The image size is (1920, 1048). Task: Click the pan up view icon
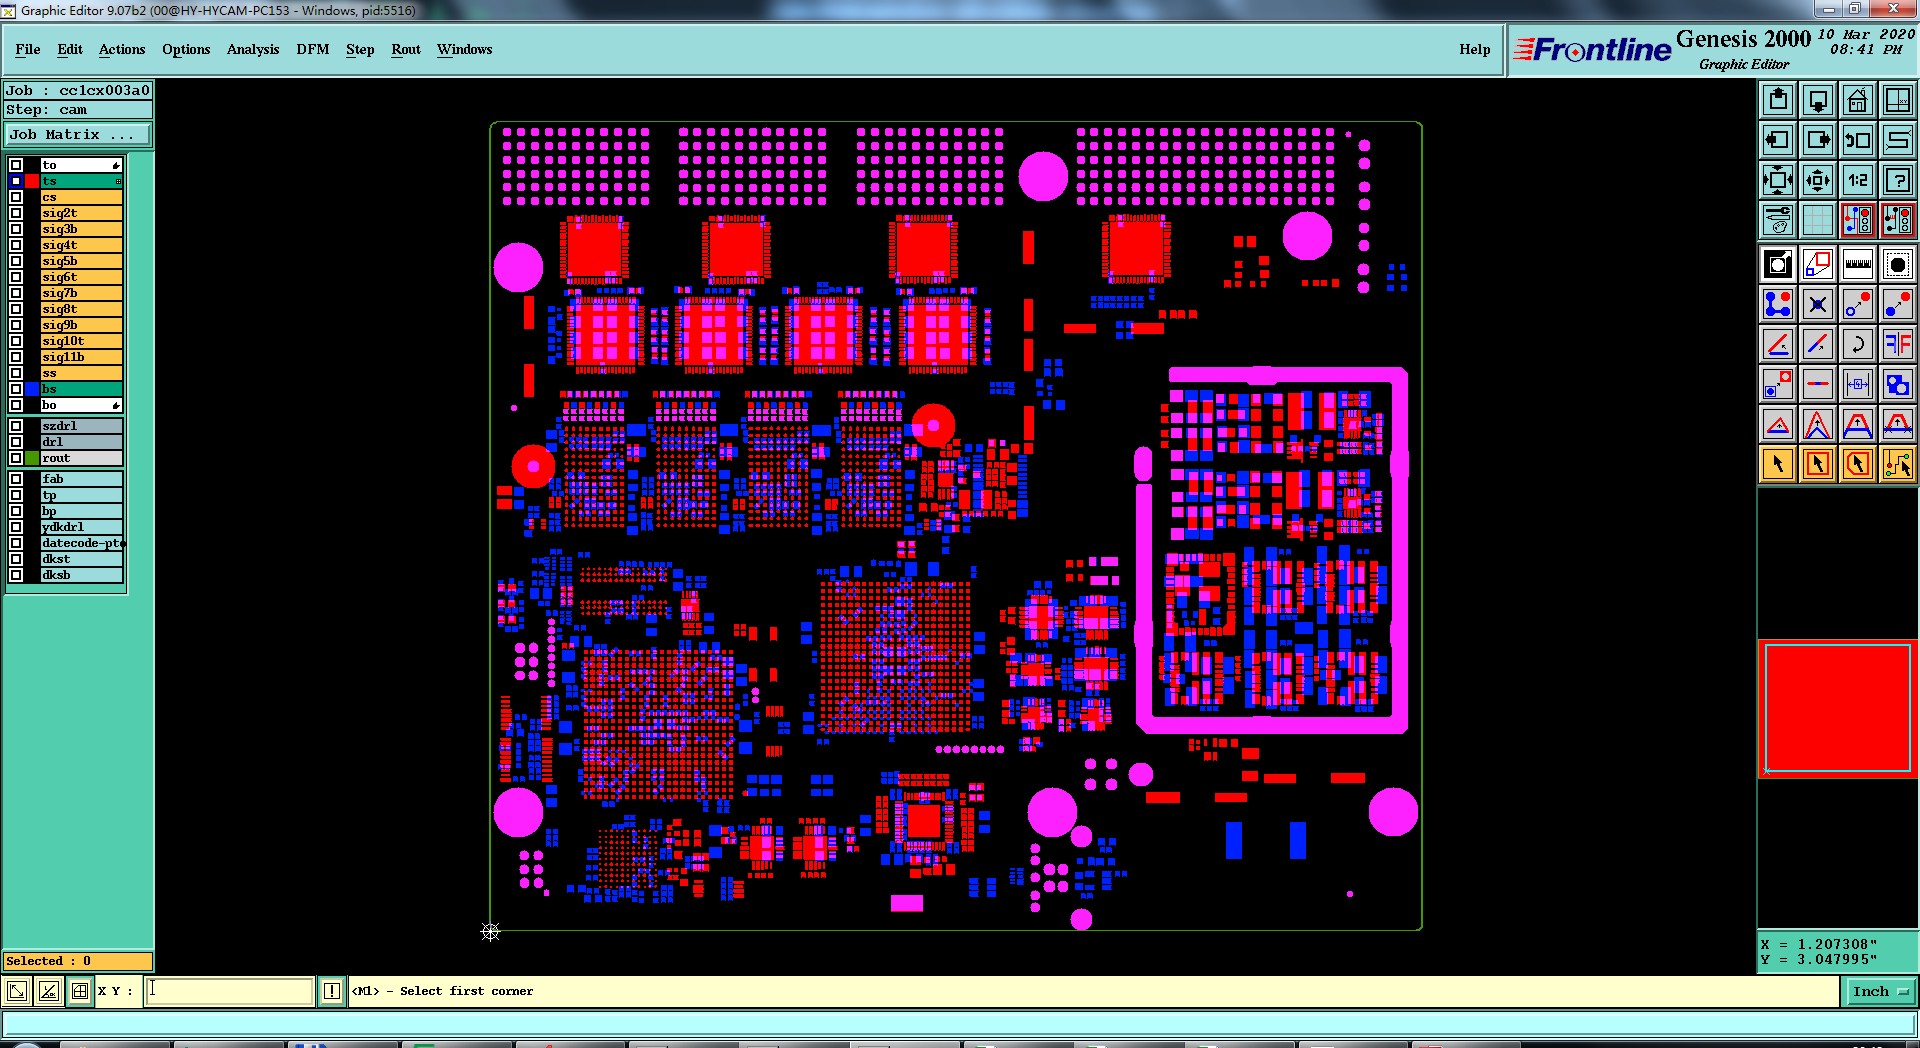click(x=1778, y=100)
